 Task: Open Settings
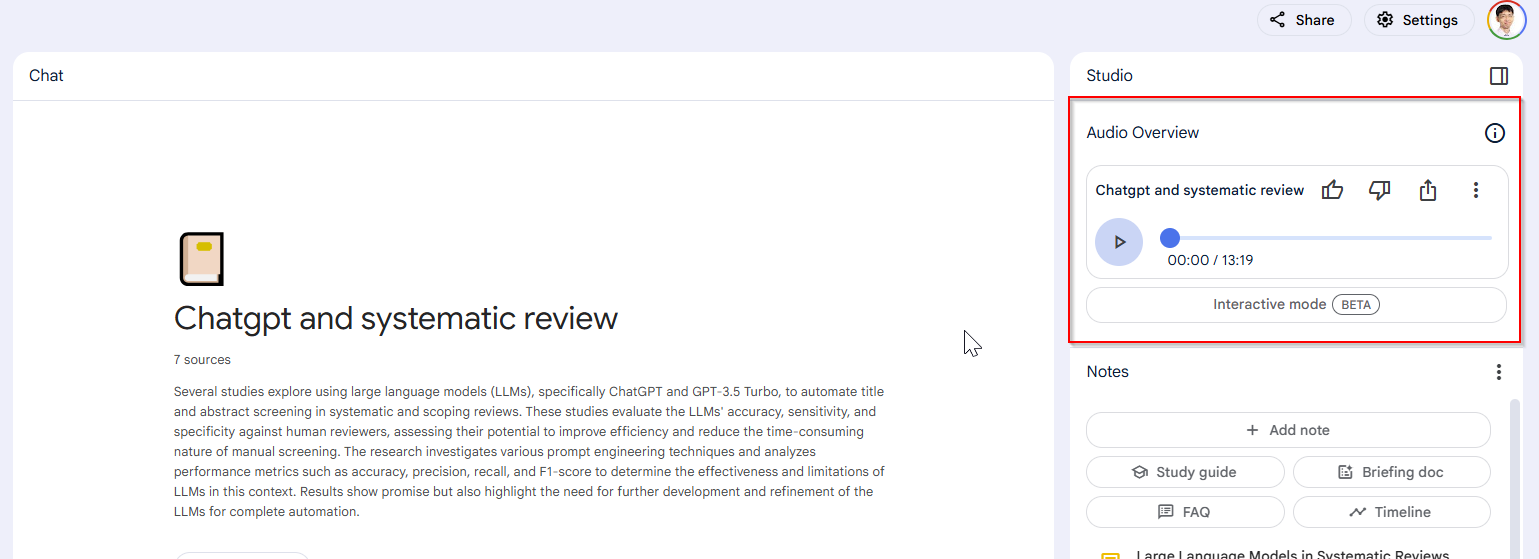[x=1417, y=20]
